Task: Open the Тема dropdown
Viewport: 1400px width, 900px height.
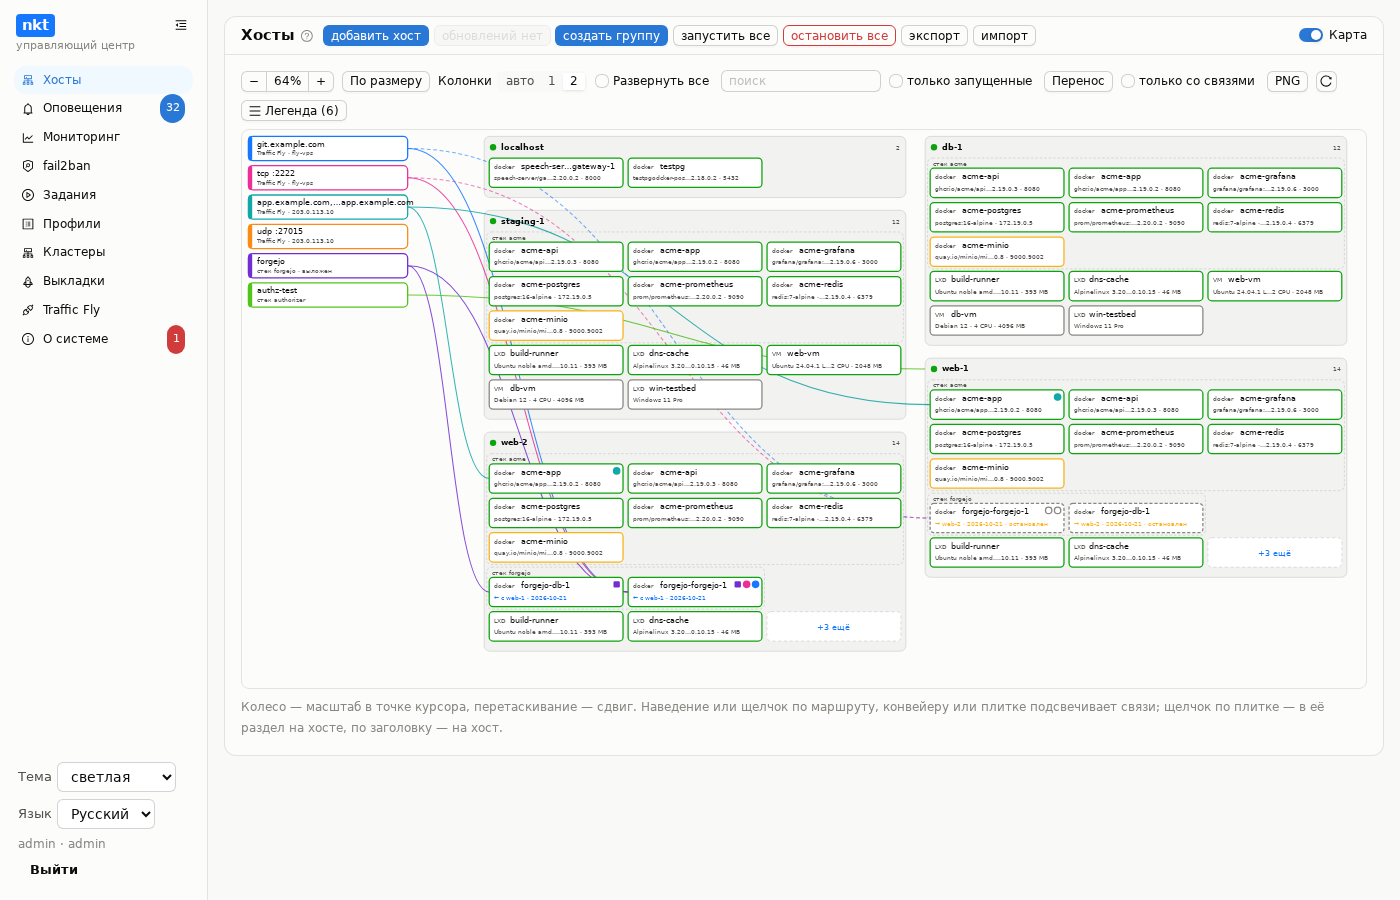Action: point(117,777)
